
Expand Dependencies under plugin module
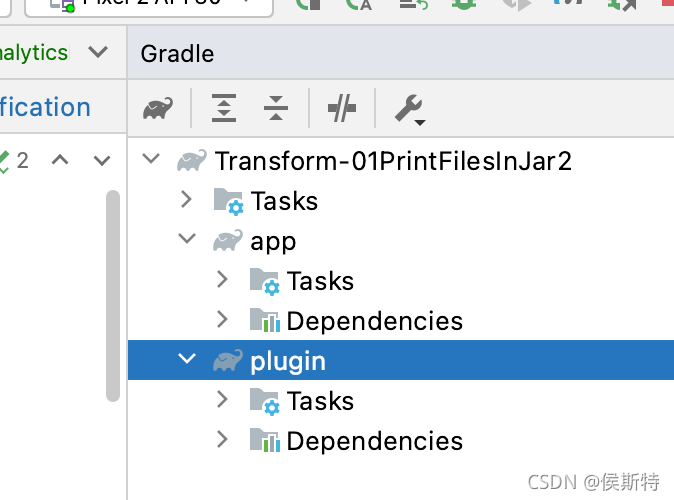pos(222,439)
